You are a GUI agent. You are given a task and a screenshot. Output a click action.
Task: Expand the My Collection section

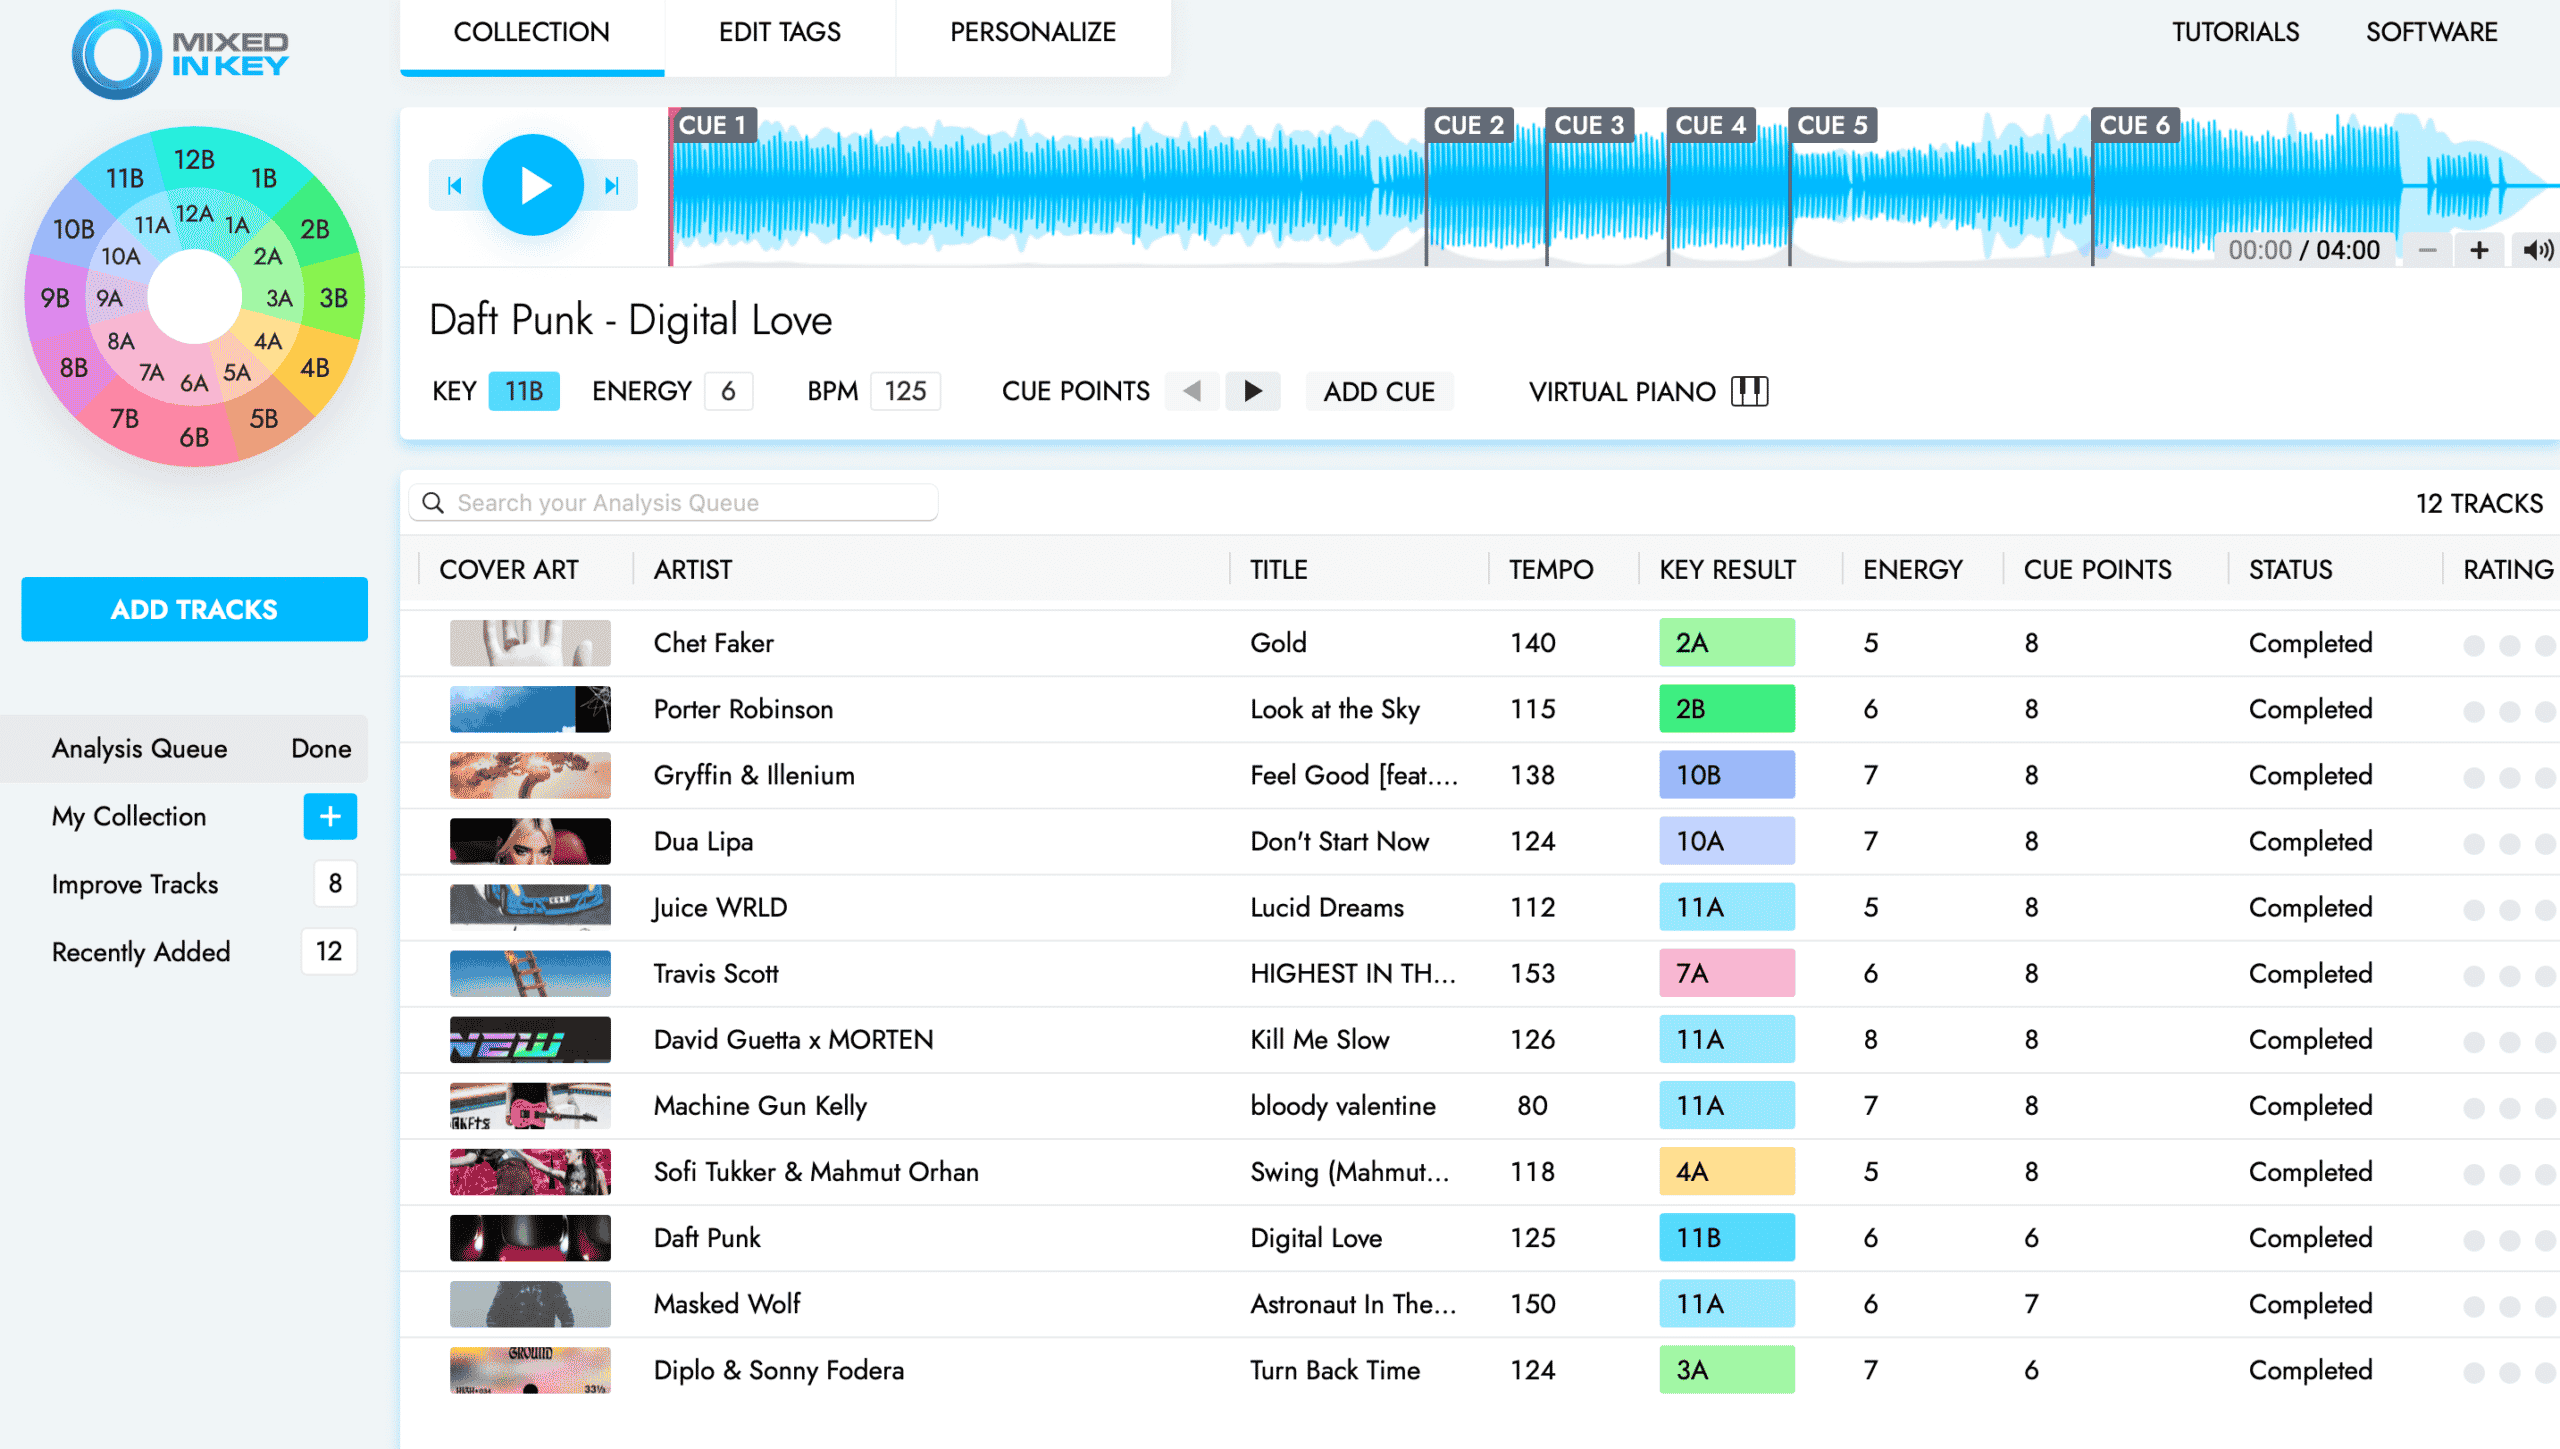tap(329, 816)
